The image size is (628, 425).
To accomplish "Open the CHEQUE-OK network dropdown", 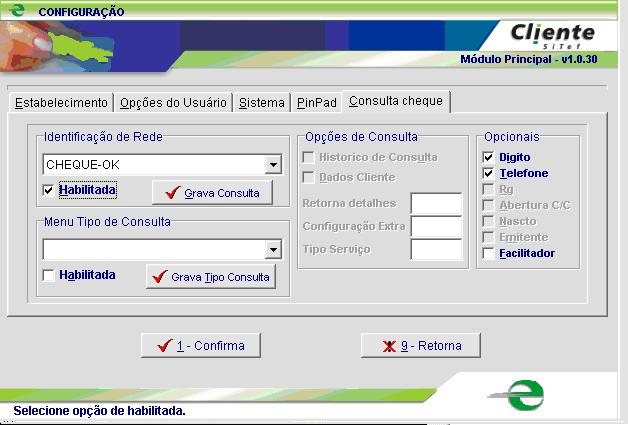I will point(273,164).
